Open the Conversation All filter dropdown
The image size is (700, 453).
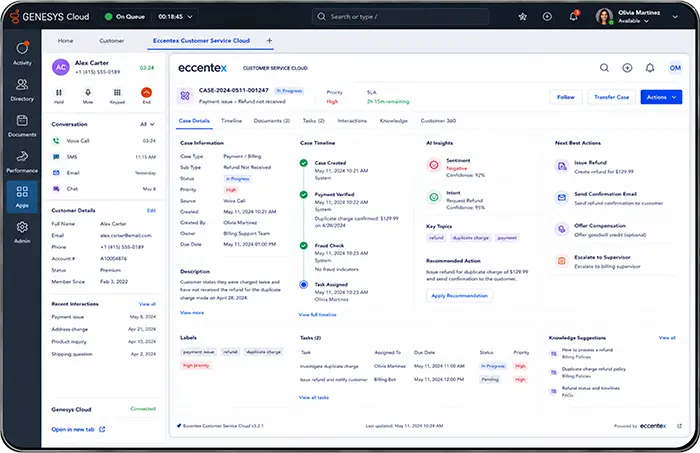(148, 124)
